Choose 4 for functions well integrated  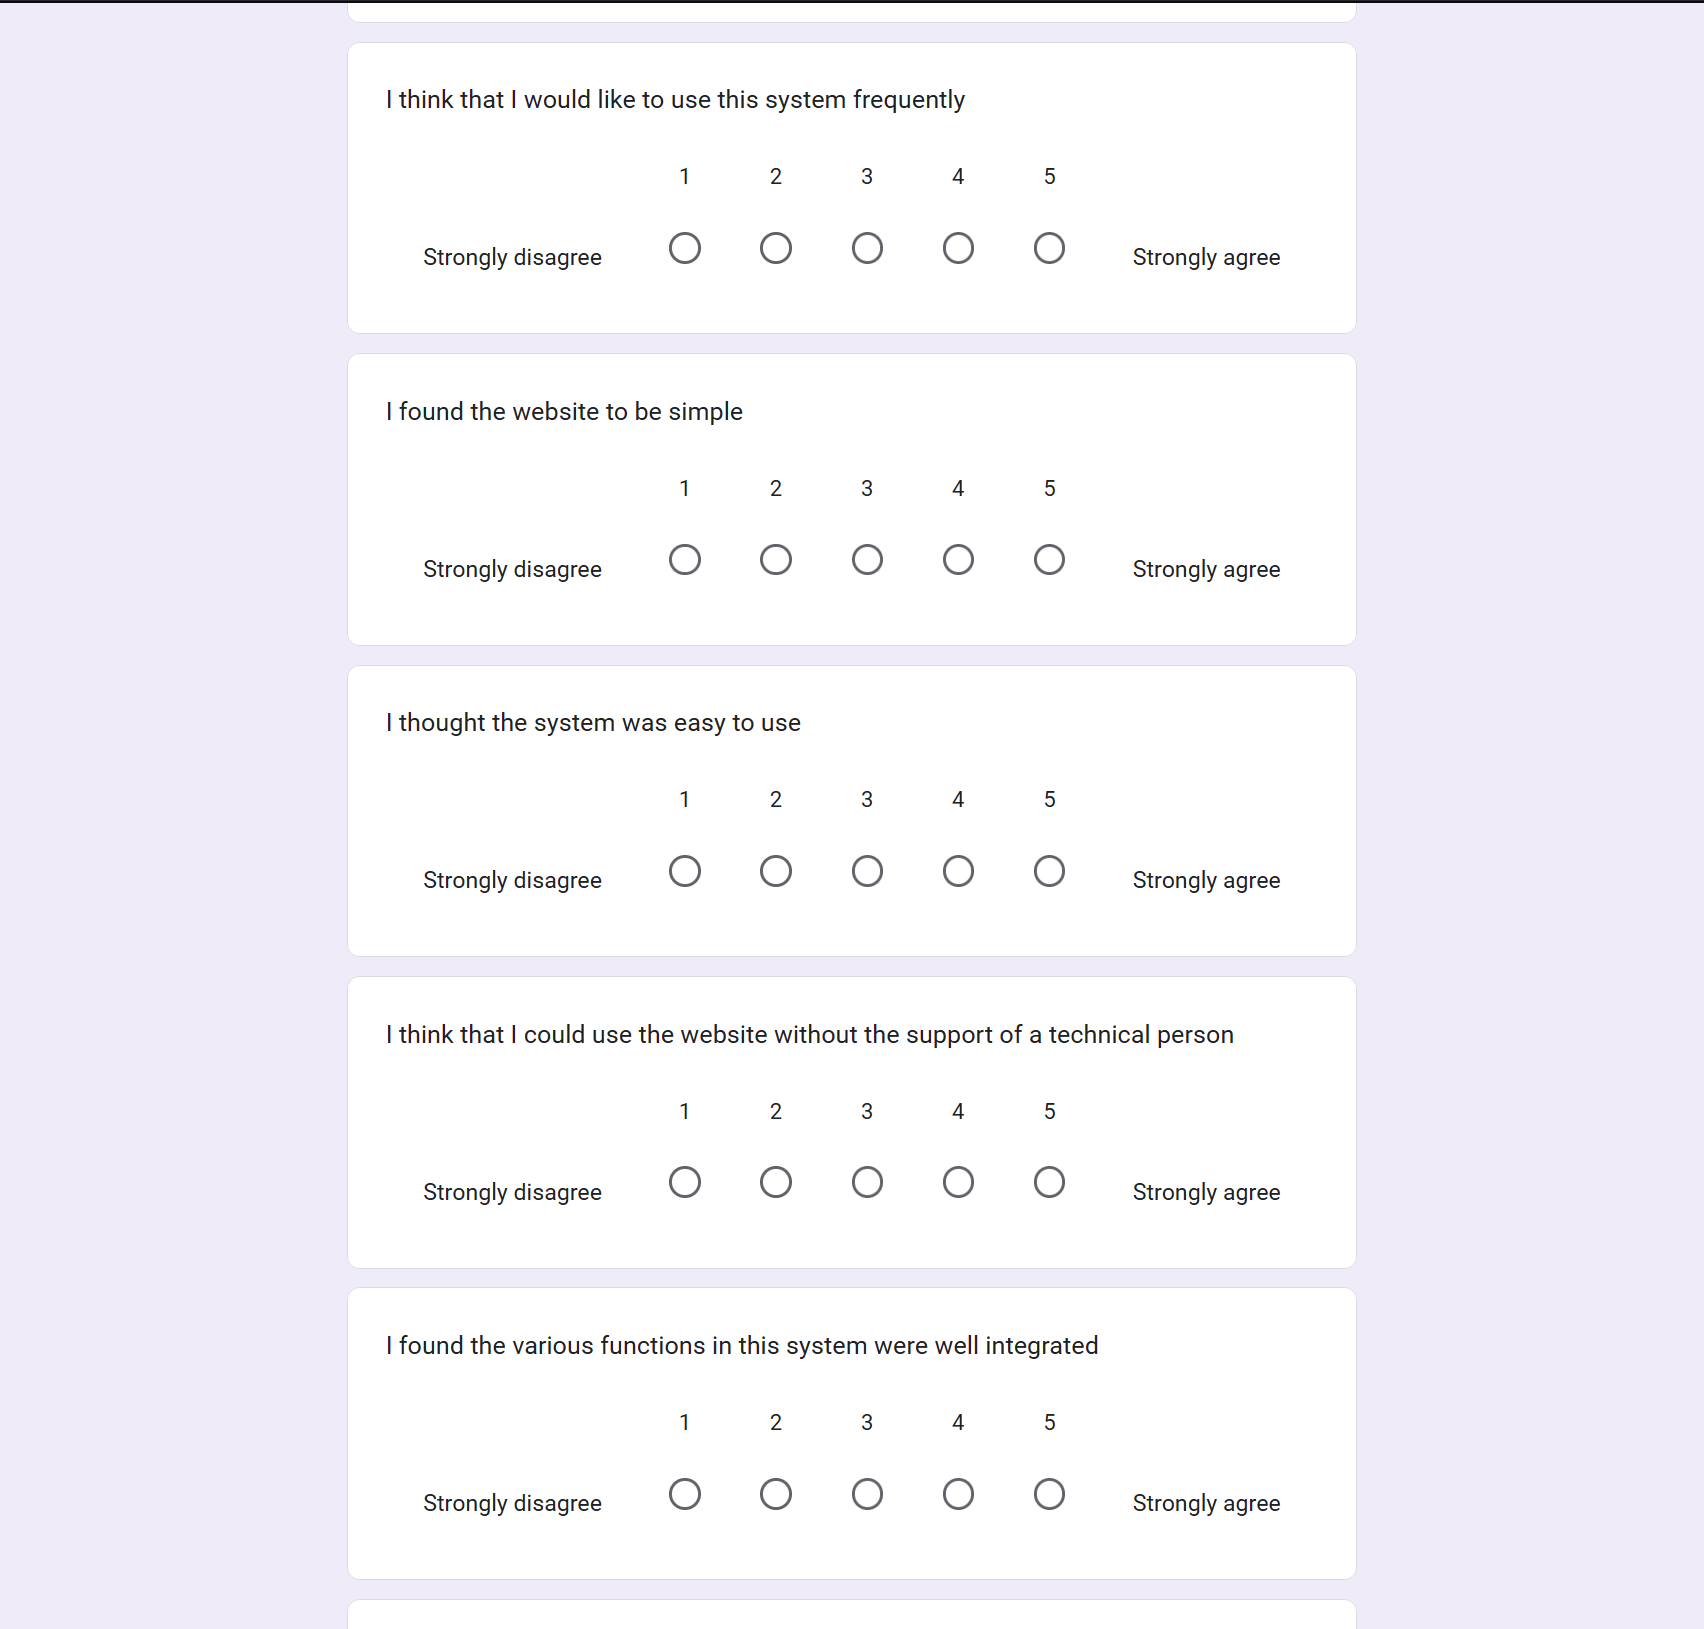(x=958, y=1494)
